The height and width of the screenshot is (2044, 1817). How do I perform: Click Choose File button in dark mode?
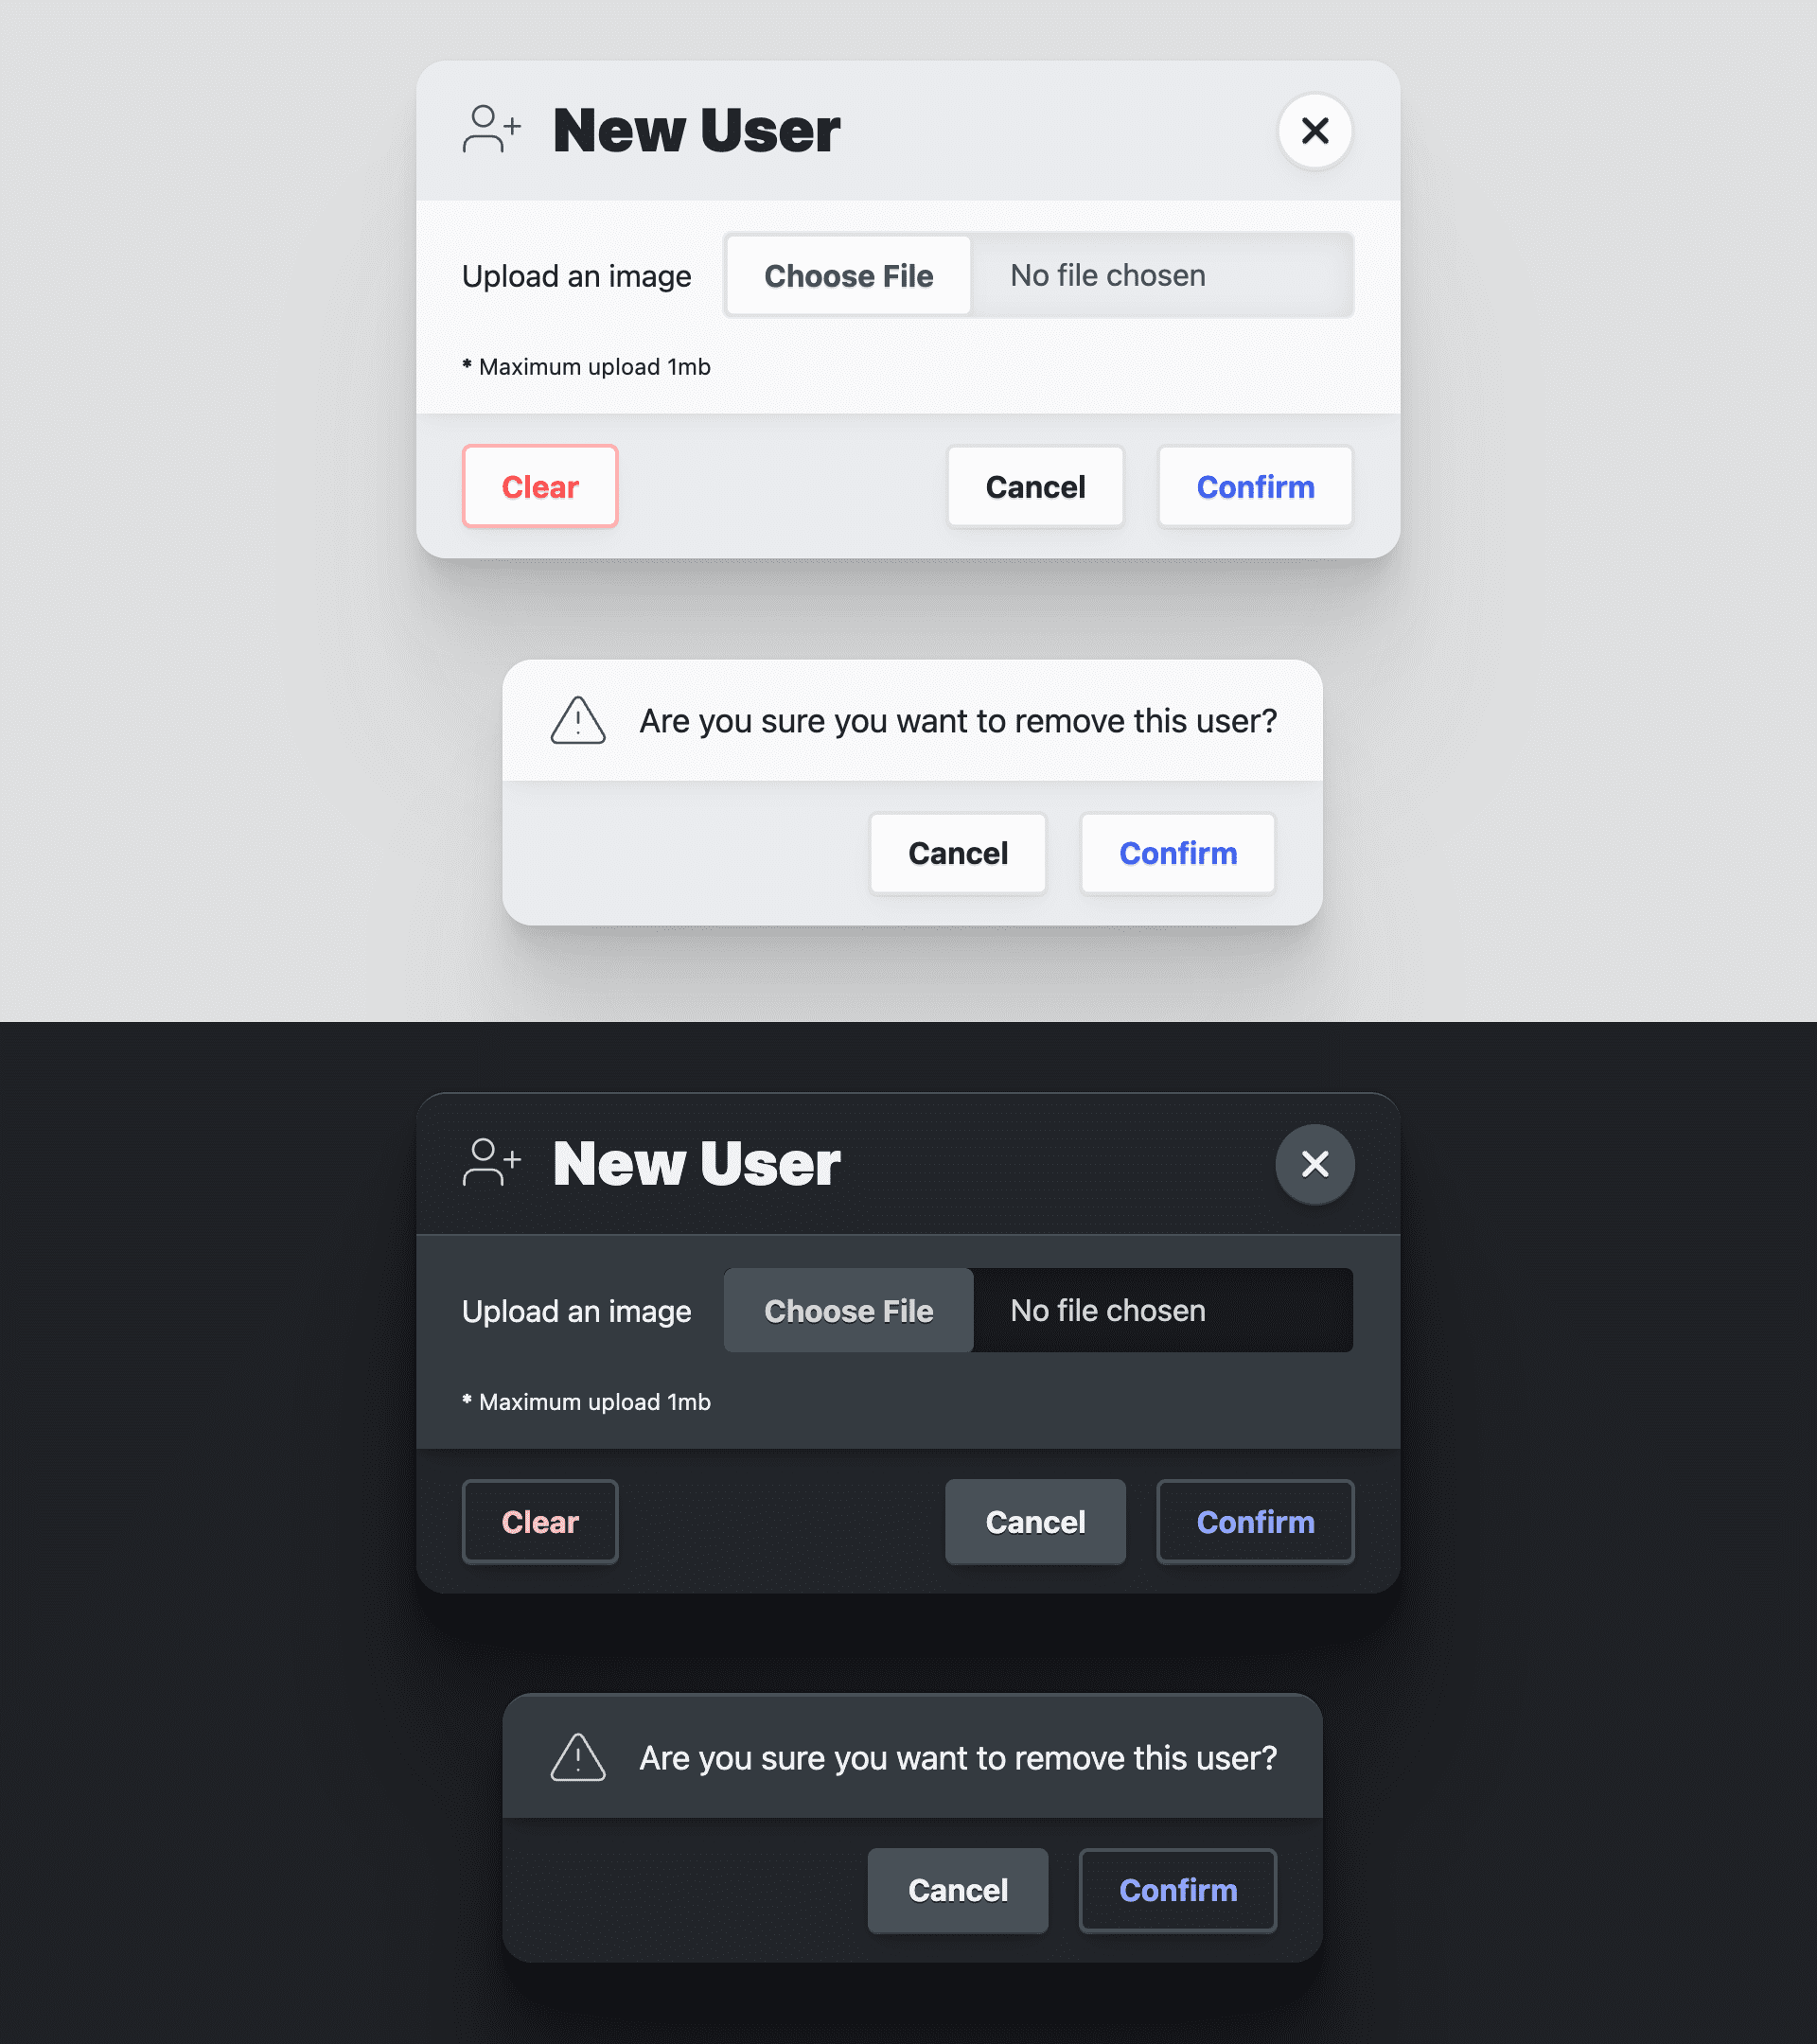pyautogui.click(x=849, y=1310)
